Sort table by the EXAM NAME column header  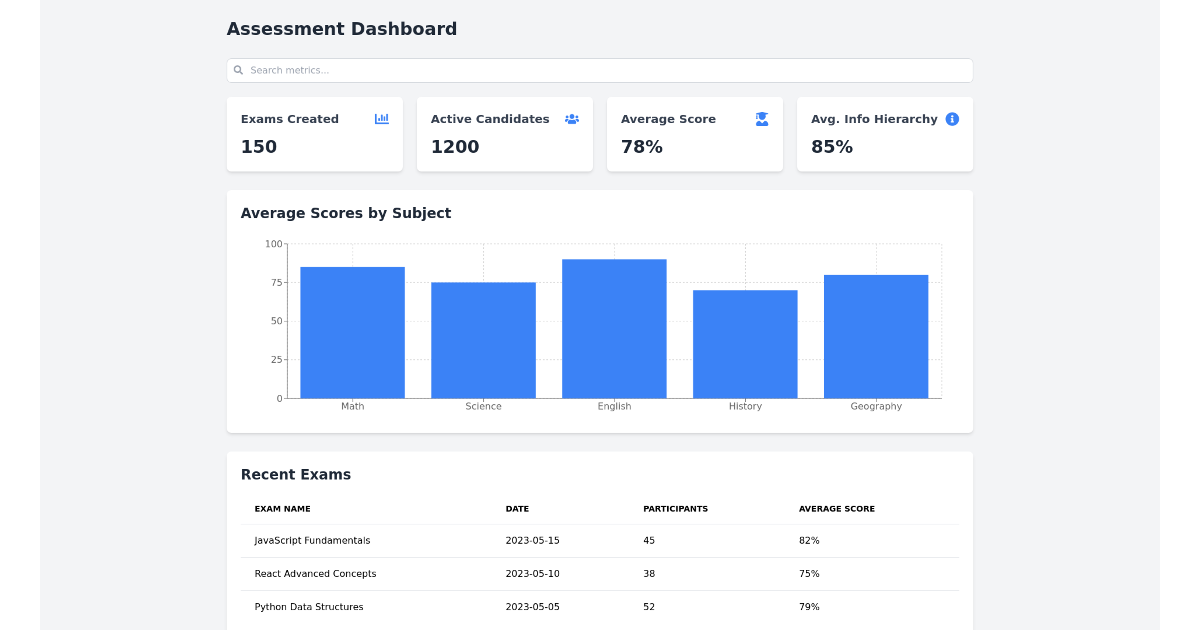[x=282, y=508]
